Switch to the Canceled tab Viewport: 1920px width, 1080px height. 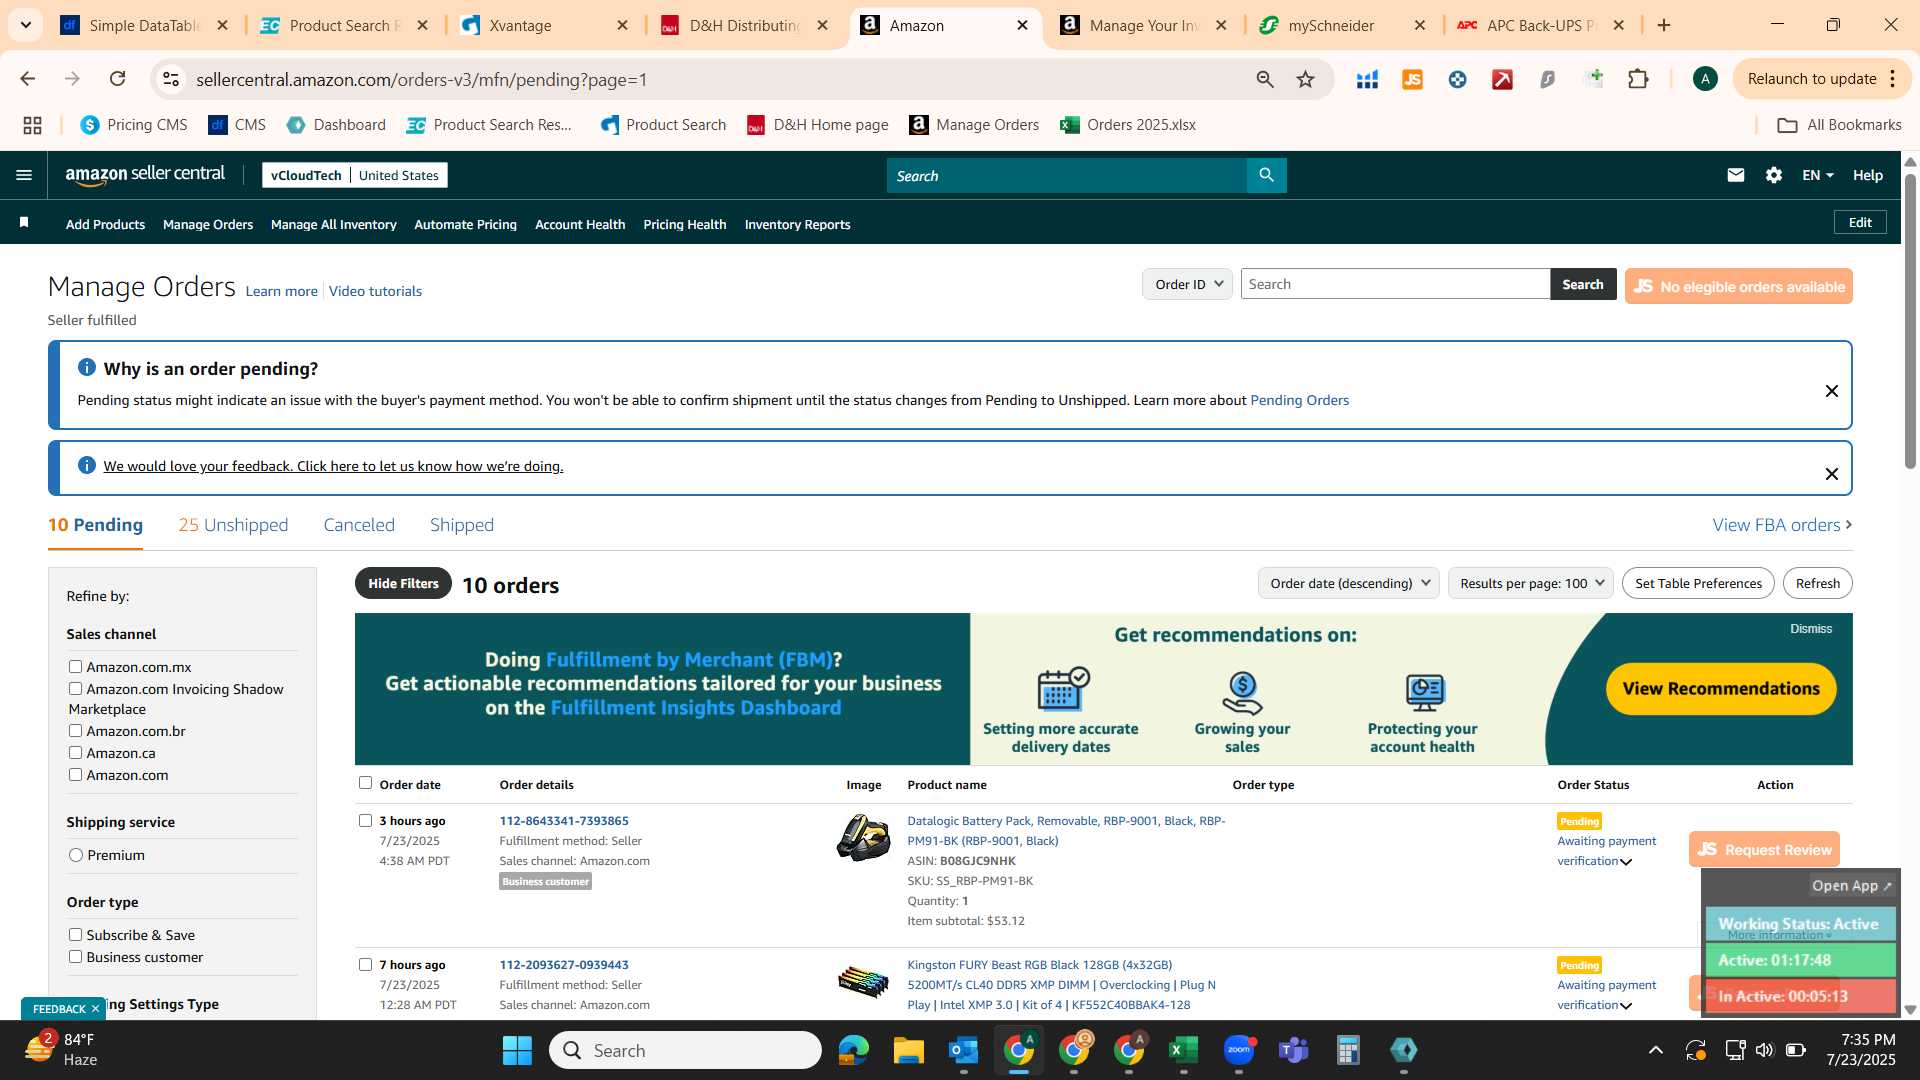(x=359, y=525)
